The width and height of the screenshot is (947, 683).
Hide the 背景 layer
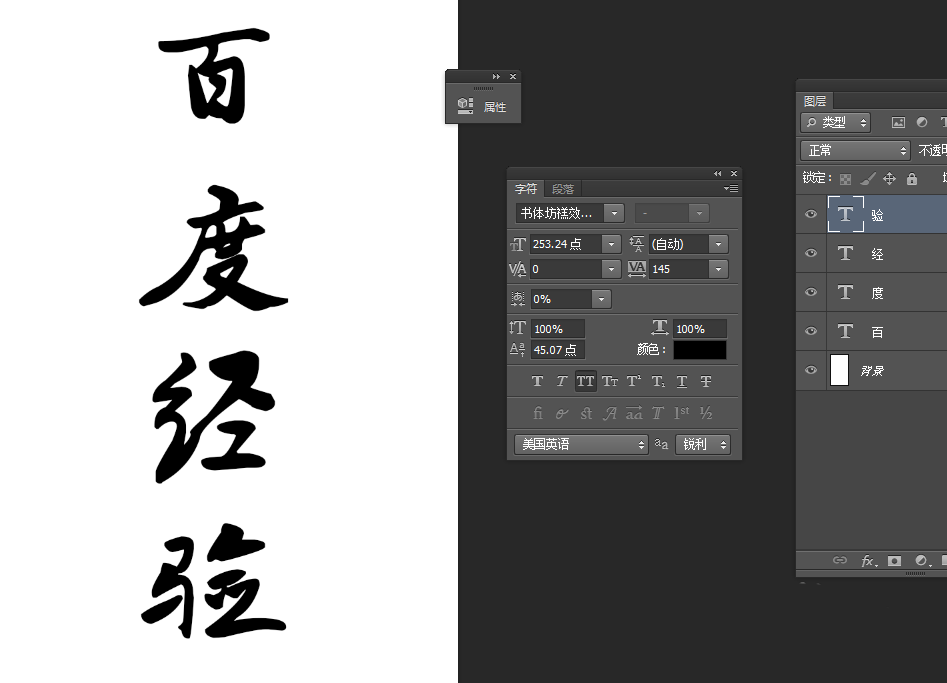[811, 370]
